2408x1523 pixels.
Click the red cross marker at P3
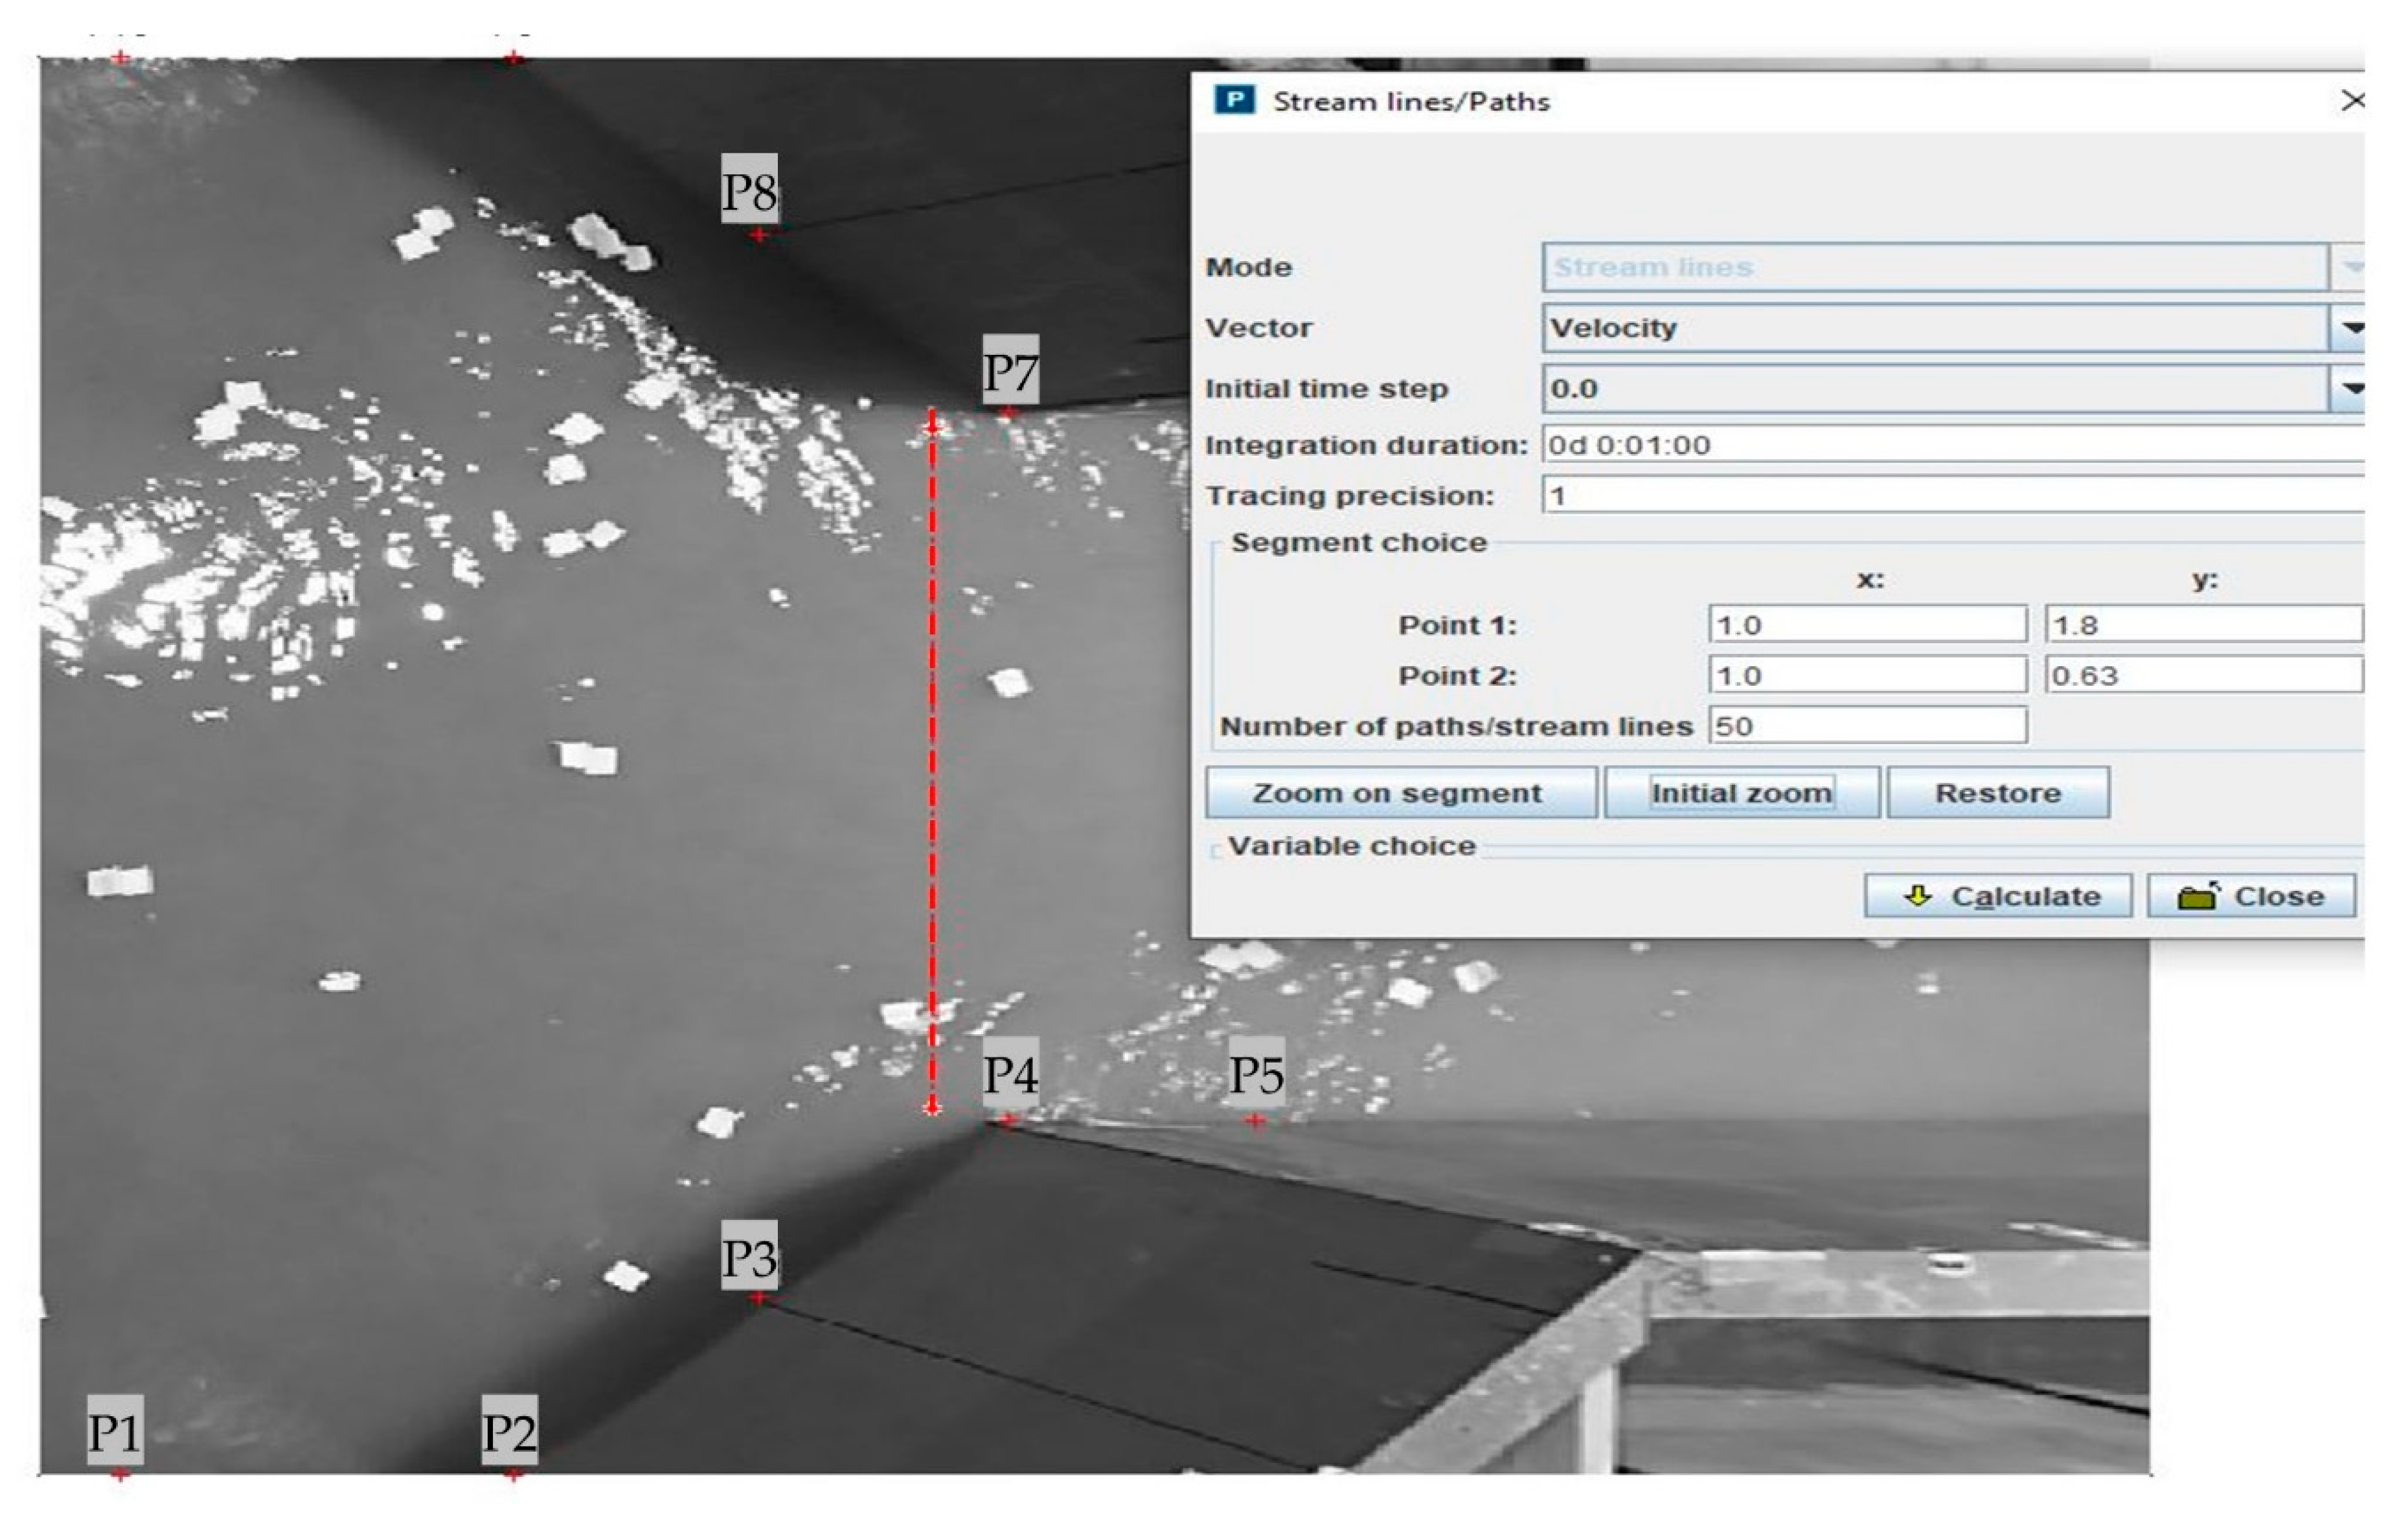click(x=759, y=1298)
